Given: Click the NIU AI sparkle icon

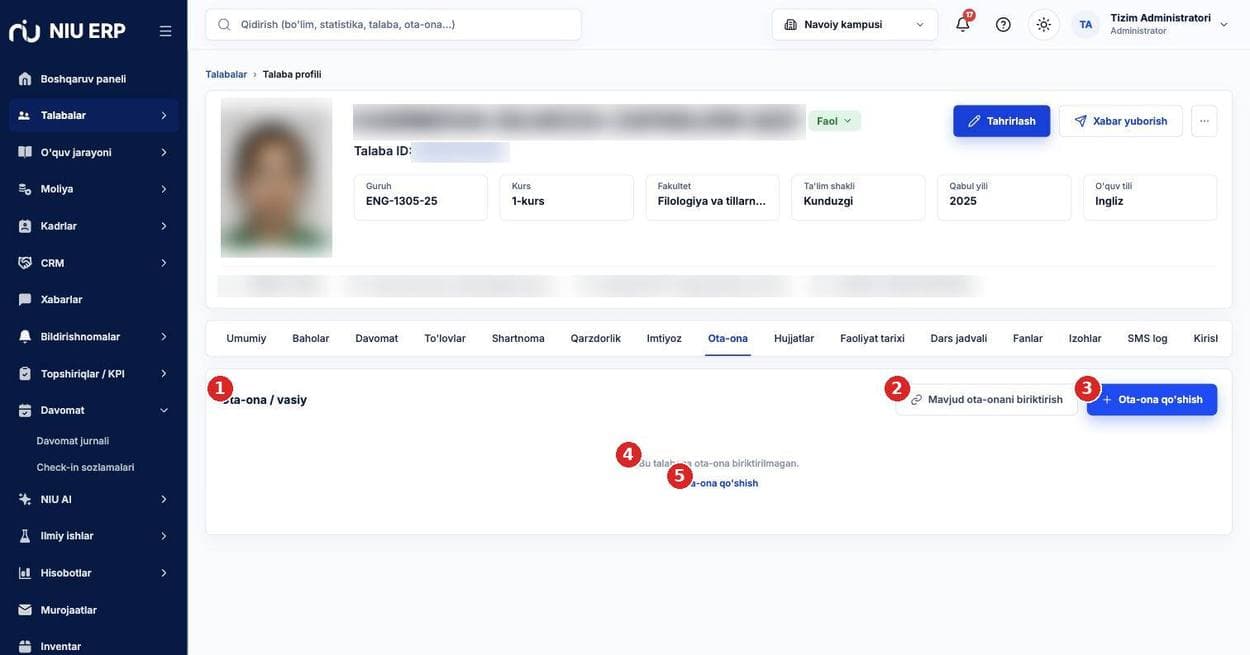Looking at the screenshot, I should click(25, 499).
